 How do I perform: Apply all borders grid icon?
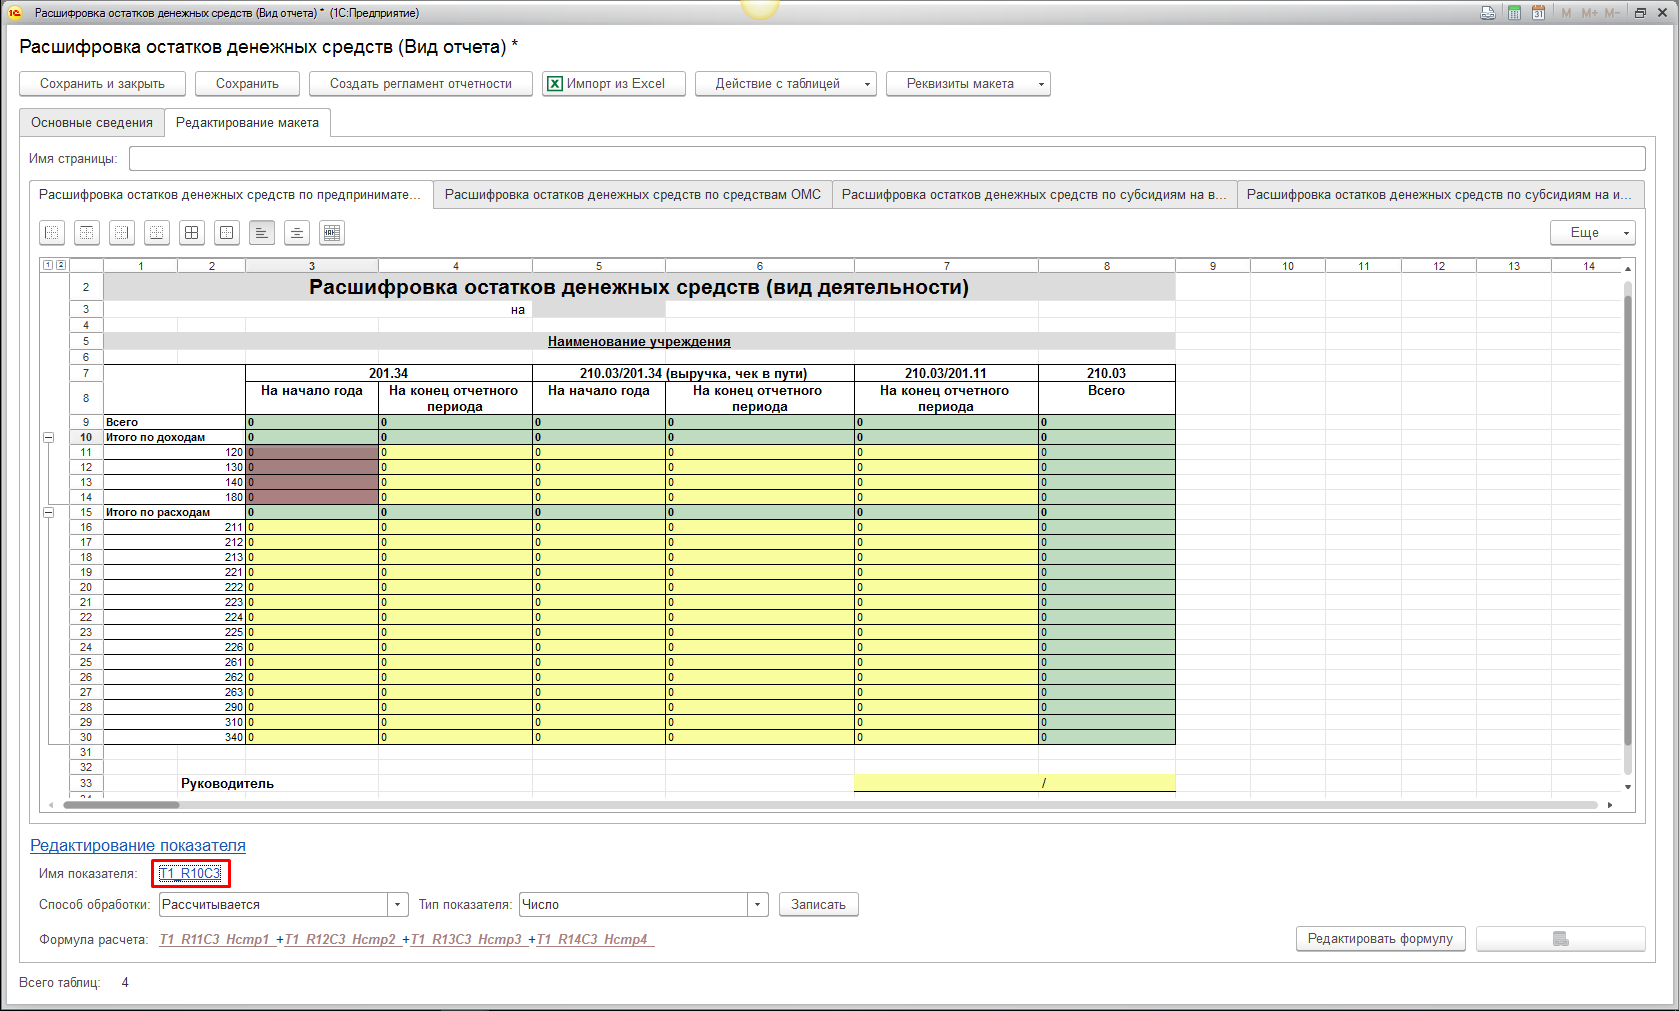click(192, 233)
